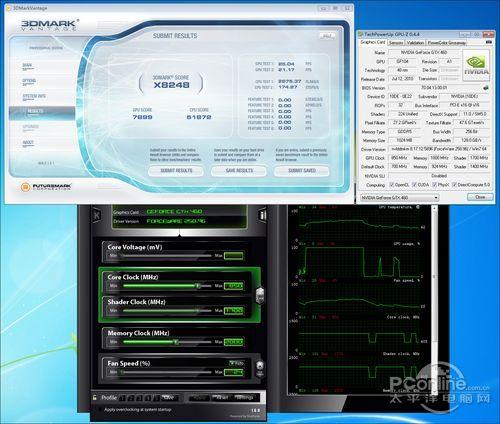Click the Driver Version field in GPU-Z

(x=439, y=149)
